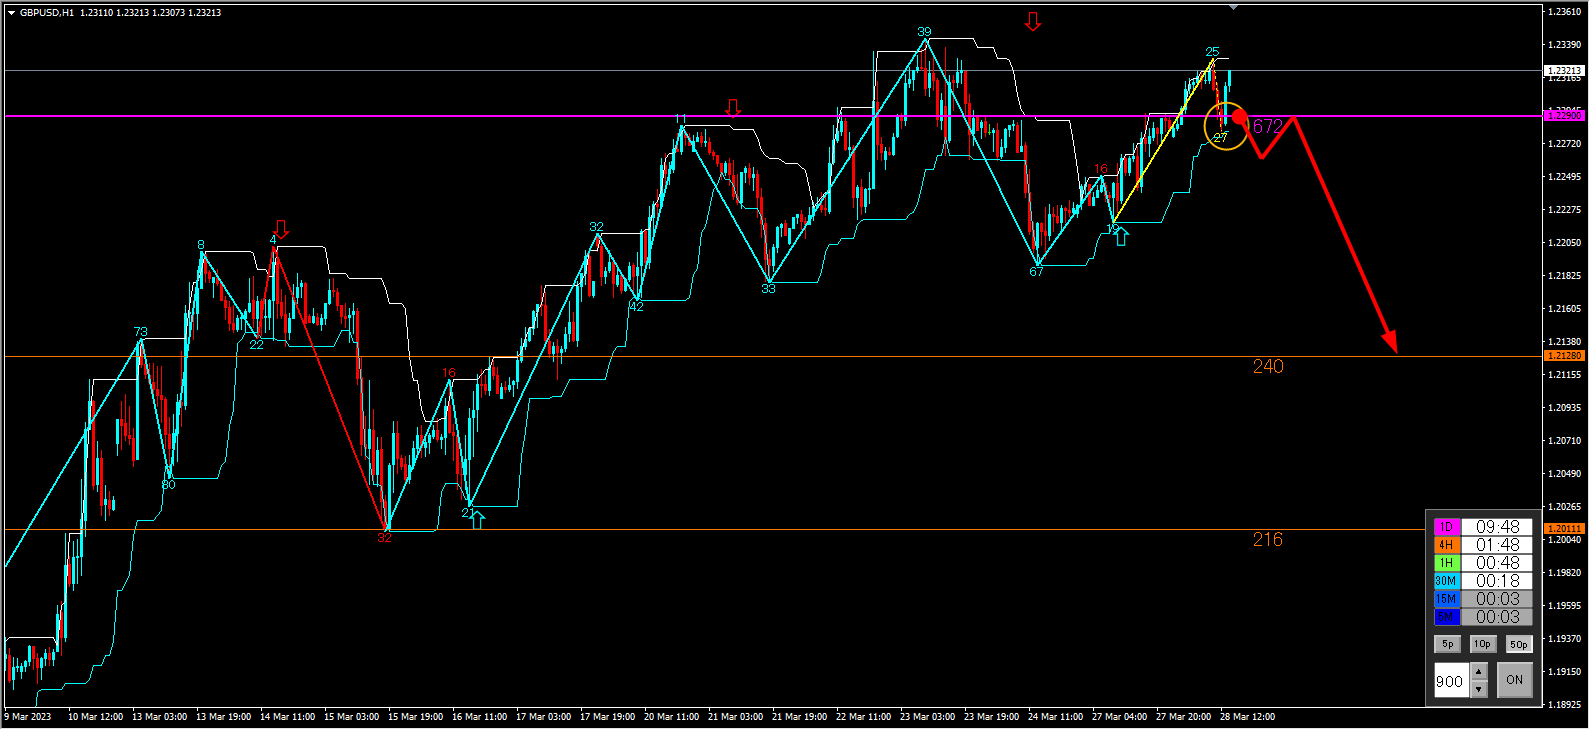Click swing label 80
The image size is (1590, 730).
click(x=168, y=485)
